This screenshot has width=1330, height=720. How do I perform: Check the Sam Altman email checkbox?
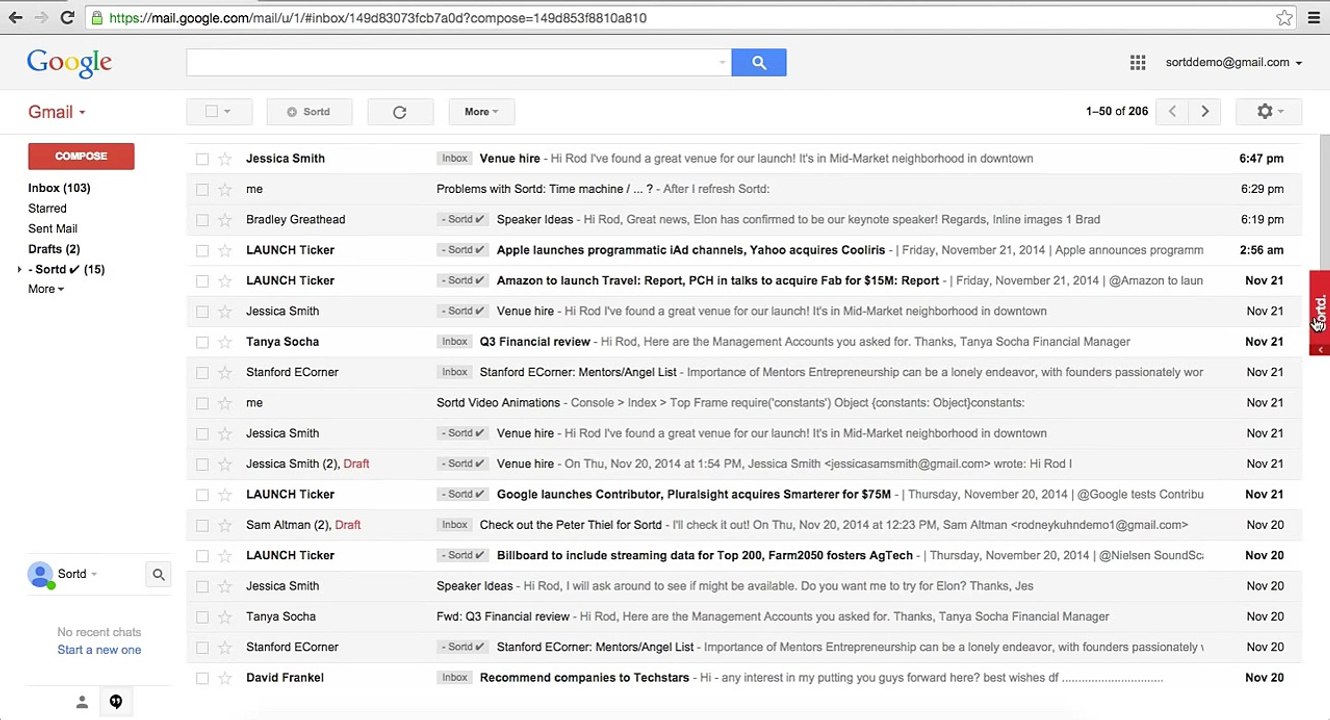click(x=202, y=525)
